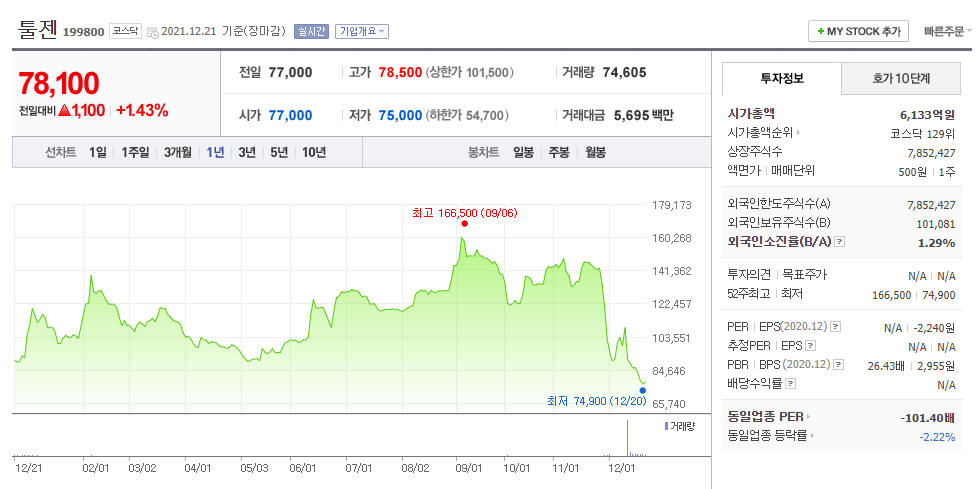Click the 하한가 54,700 text

[x=467, y=115]
